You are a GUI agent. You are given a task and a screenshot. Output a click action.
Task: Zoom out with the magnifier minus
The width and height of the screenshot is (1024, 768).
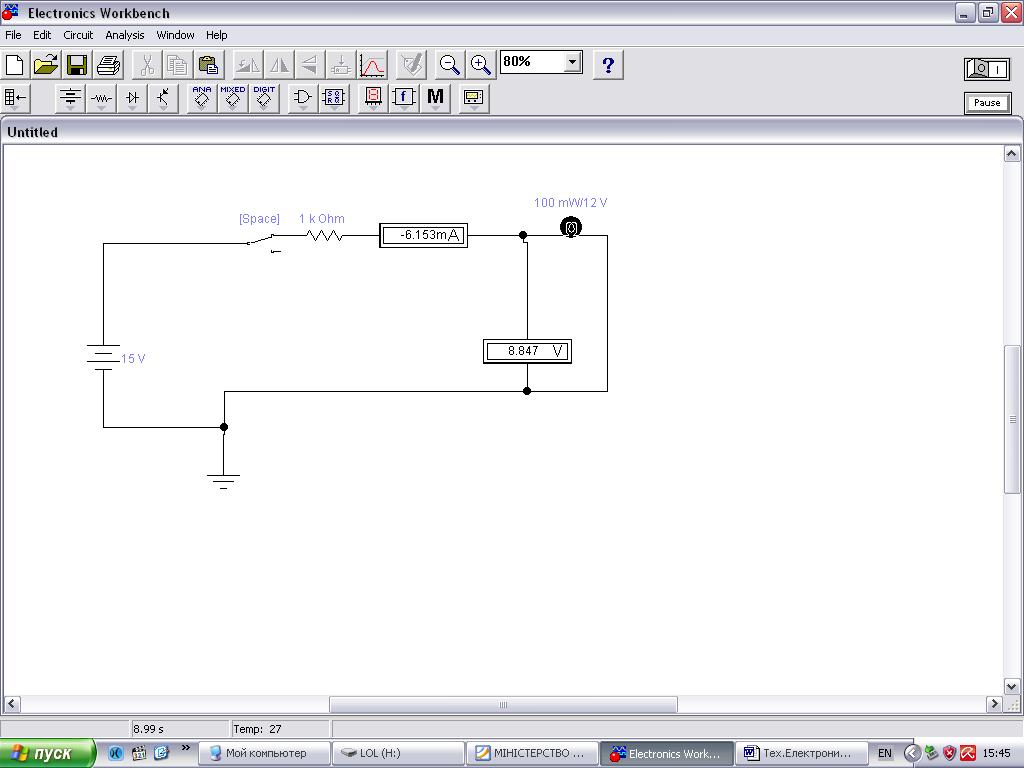click(449, 65)
